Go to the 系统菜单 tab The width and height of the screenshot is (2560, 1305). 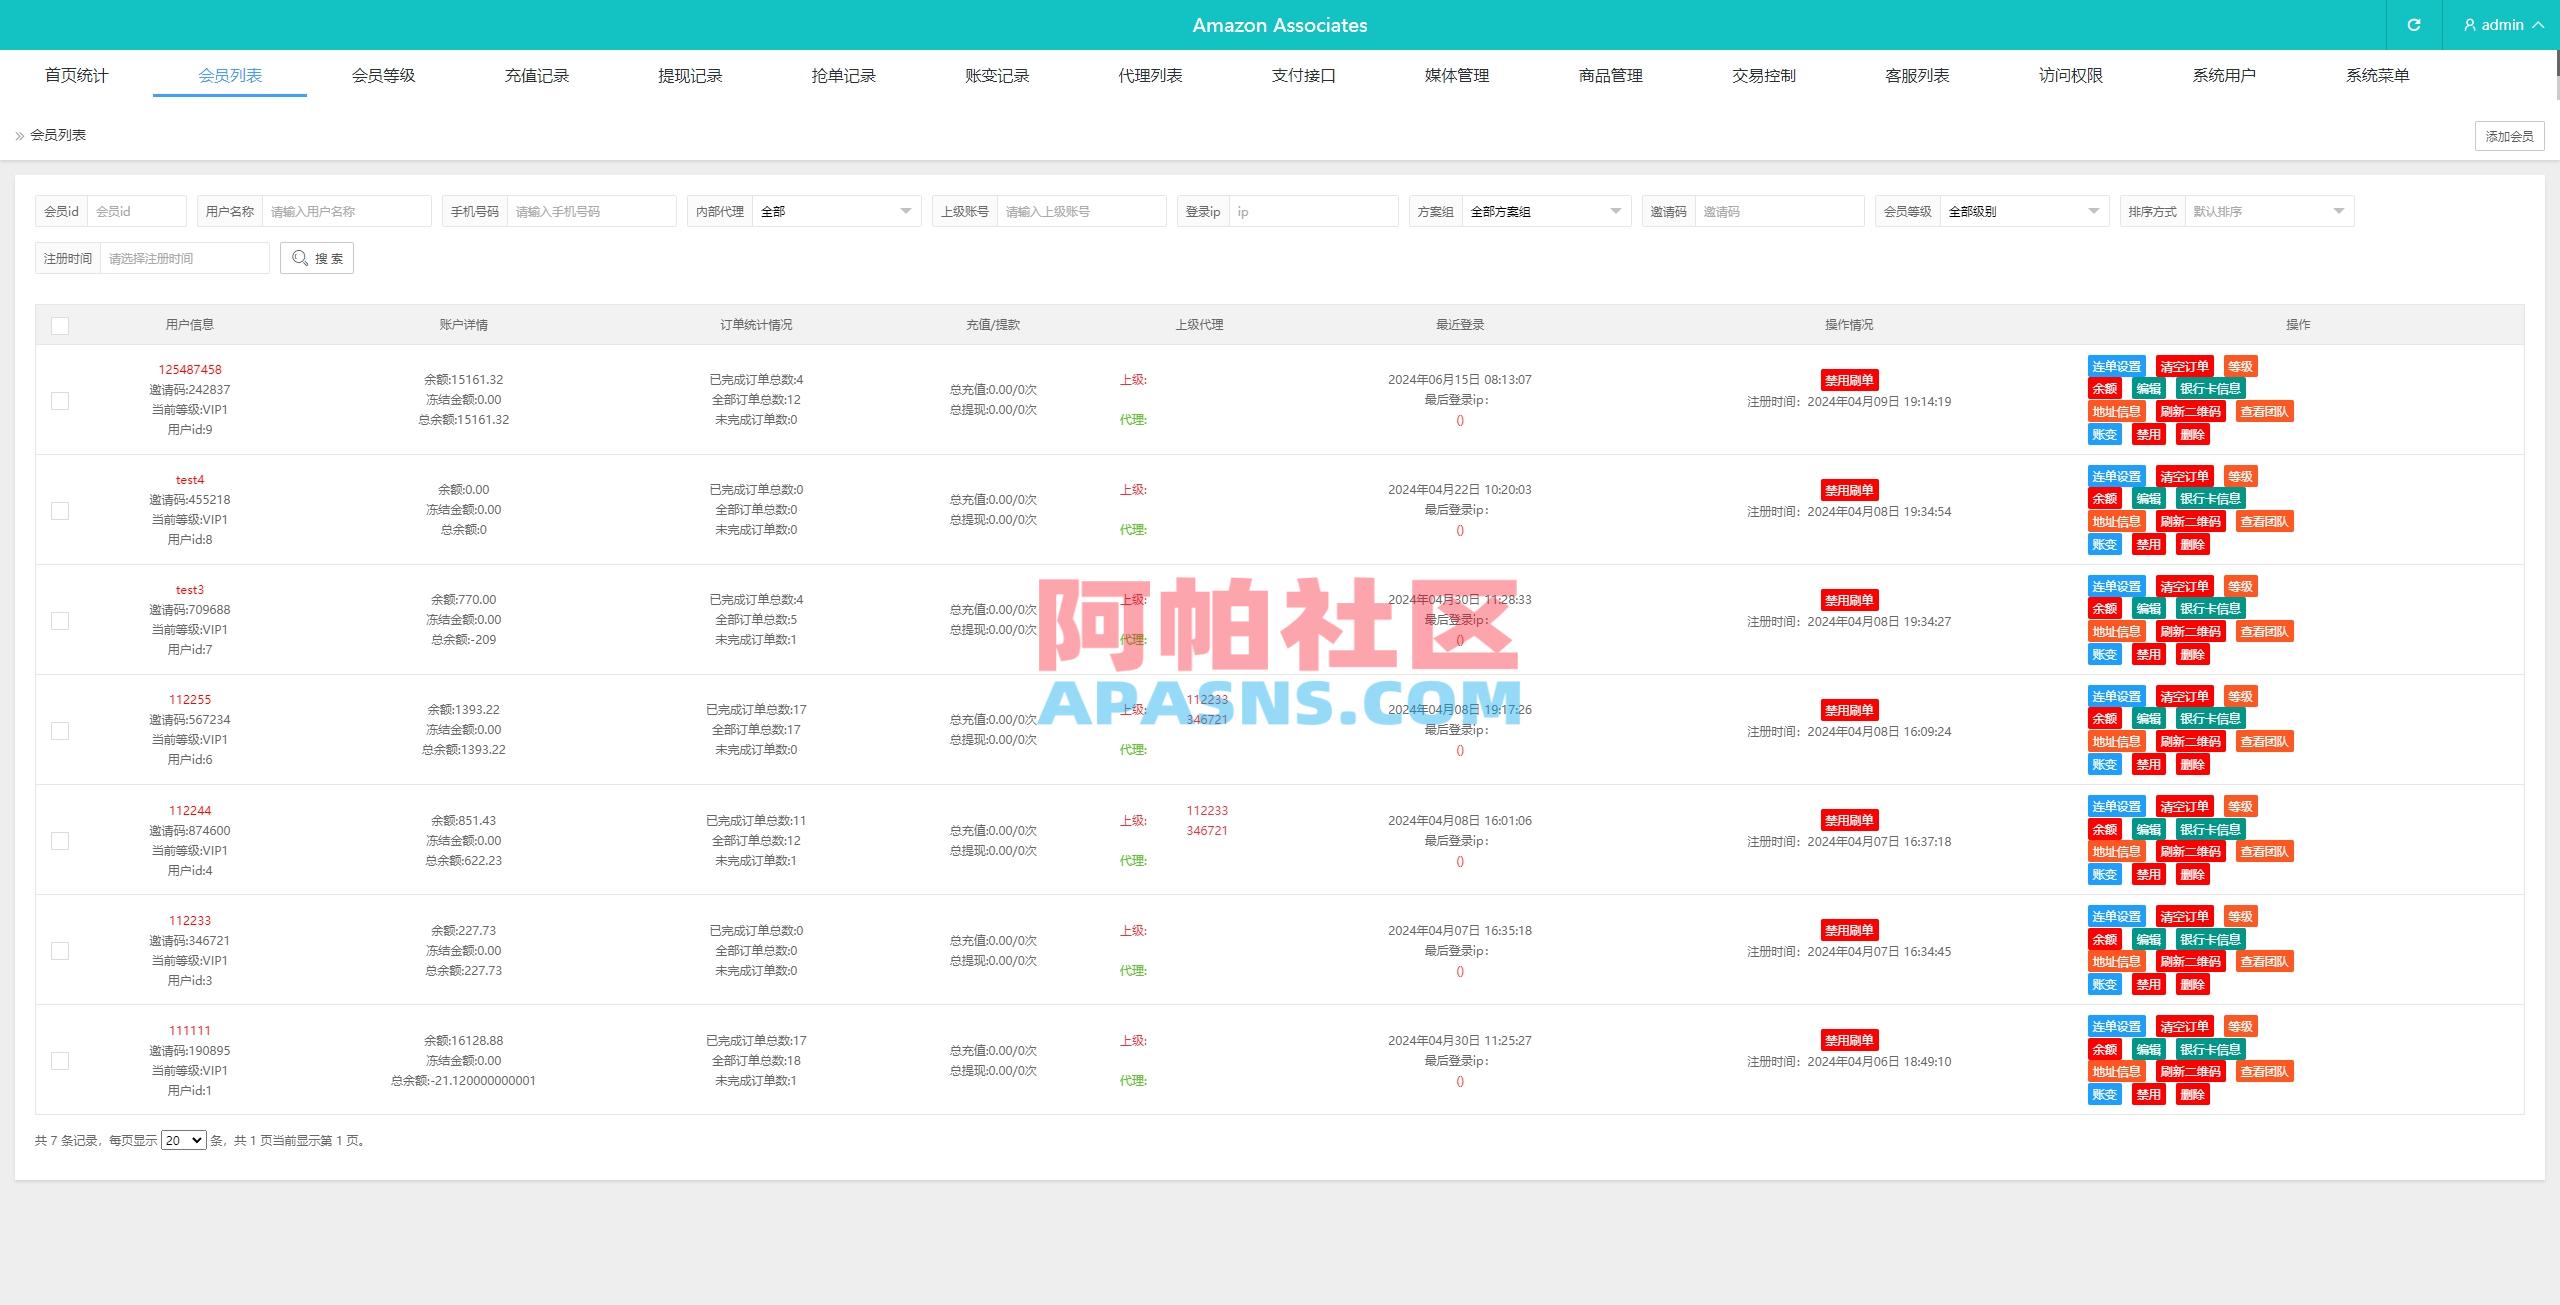coord(2377,74)
